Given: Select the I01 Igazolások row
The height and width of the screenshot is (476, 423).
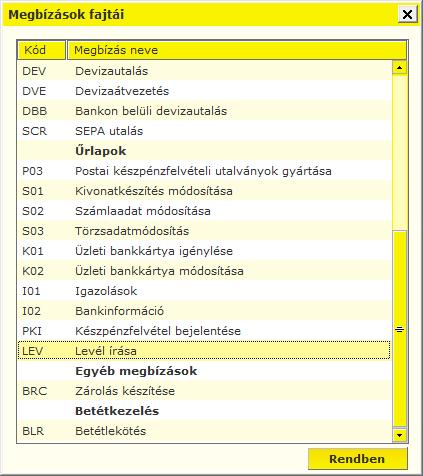Looking at the screenshot, I should (x=204, y=291).
